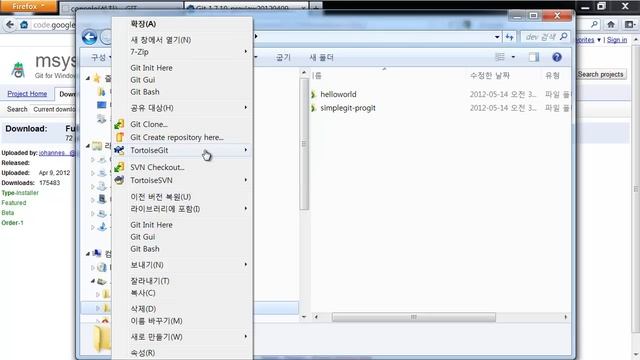Viewport: 640px width, 360px height.
Task: Expand TortoiseSVN submenu arrow
Action: point(246,180)
